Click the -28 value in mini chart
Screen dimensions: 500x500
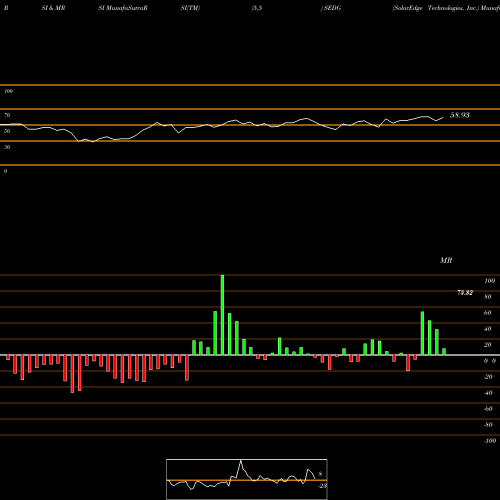pyautogui.click(x=322, y=486)
